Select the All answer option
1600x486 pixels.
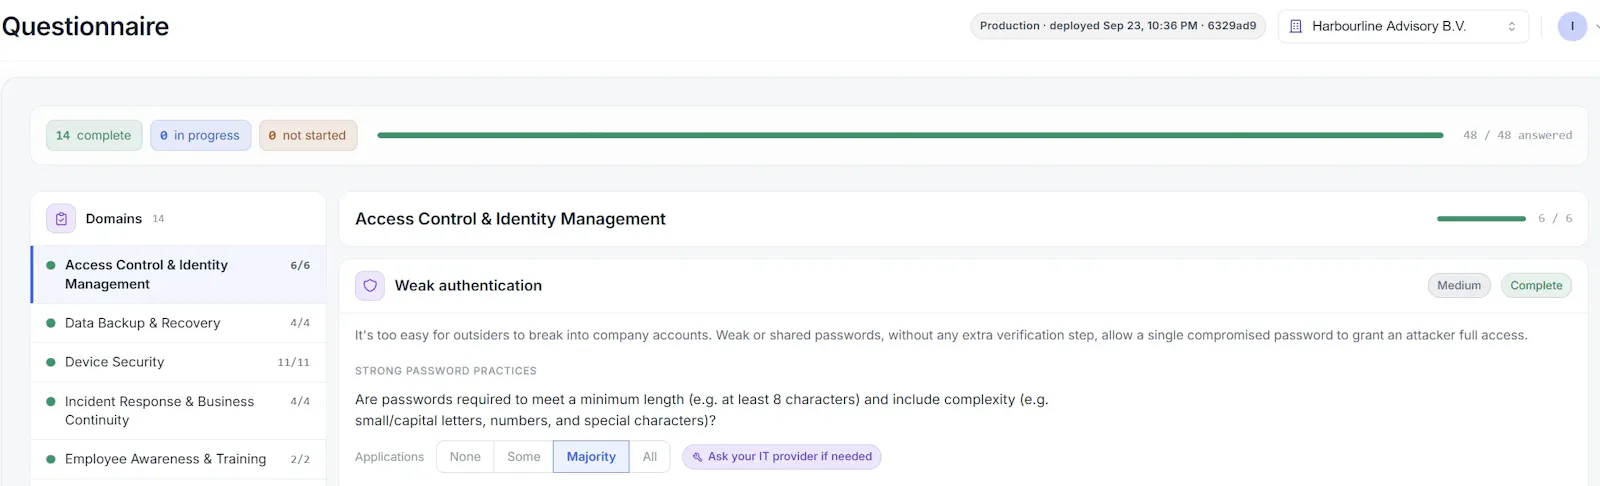[x=650, y=457]
